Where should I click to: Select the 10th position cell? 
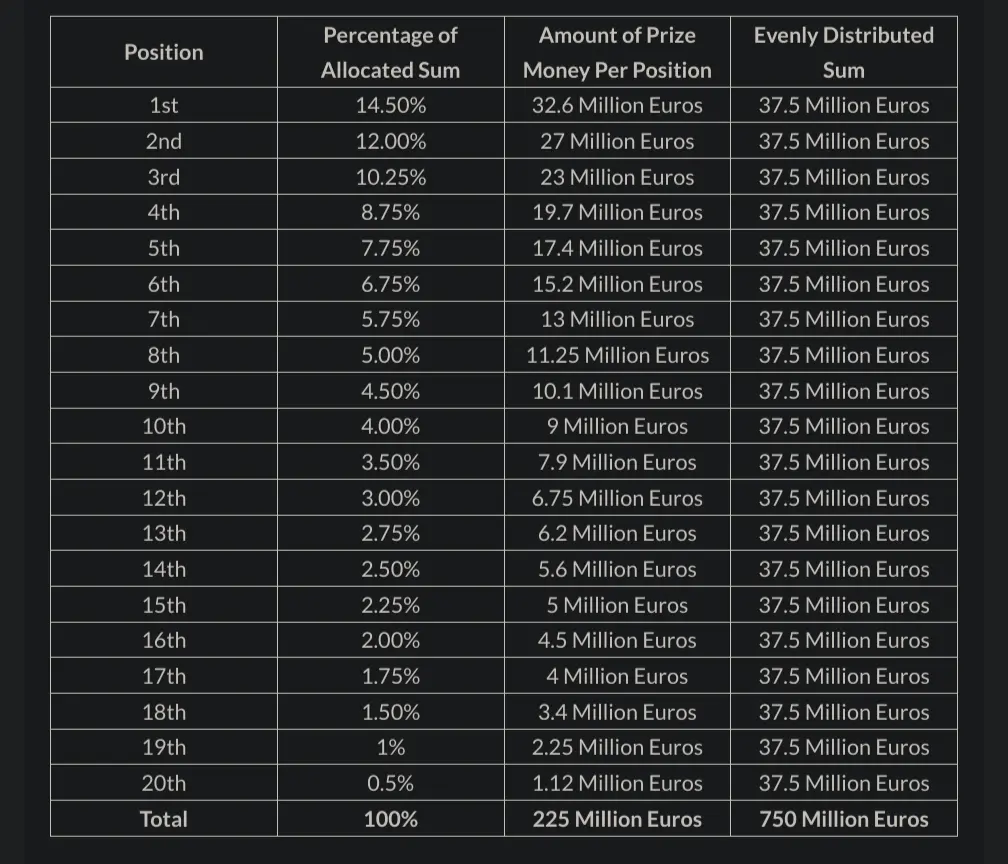164,426
